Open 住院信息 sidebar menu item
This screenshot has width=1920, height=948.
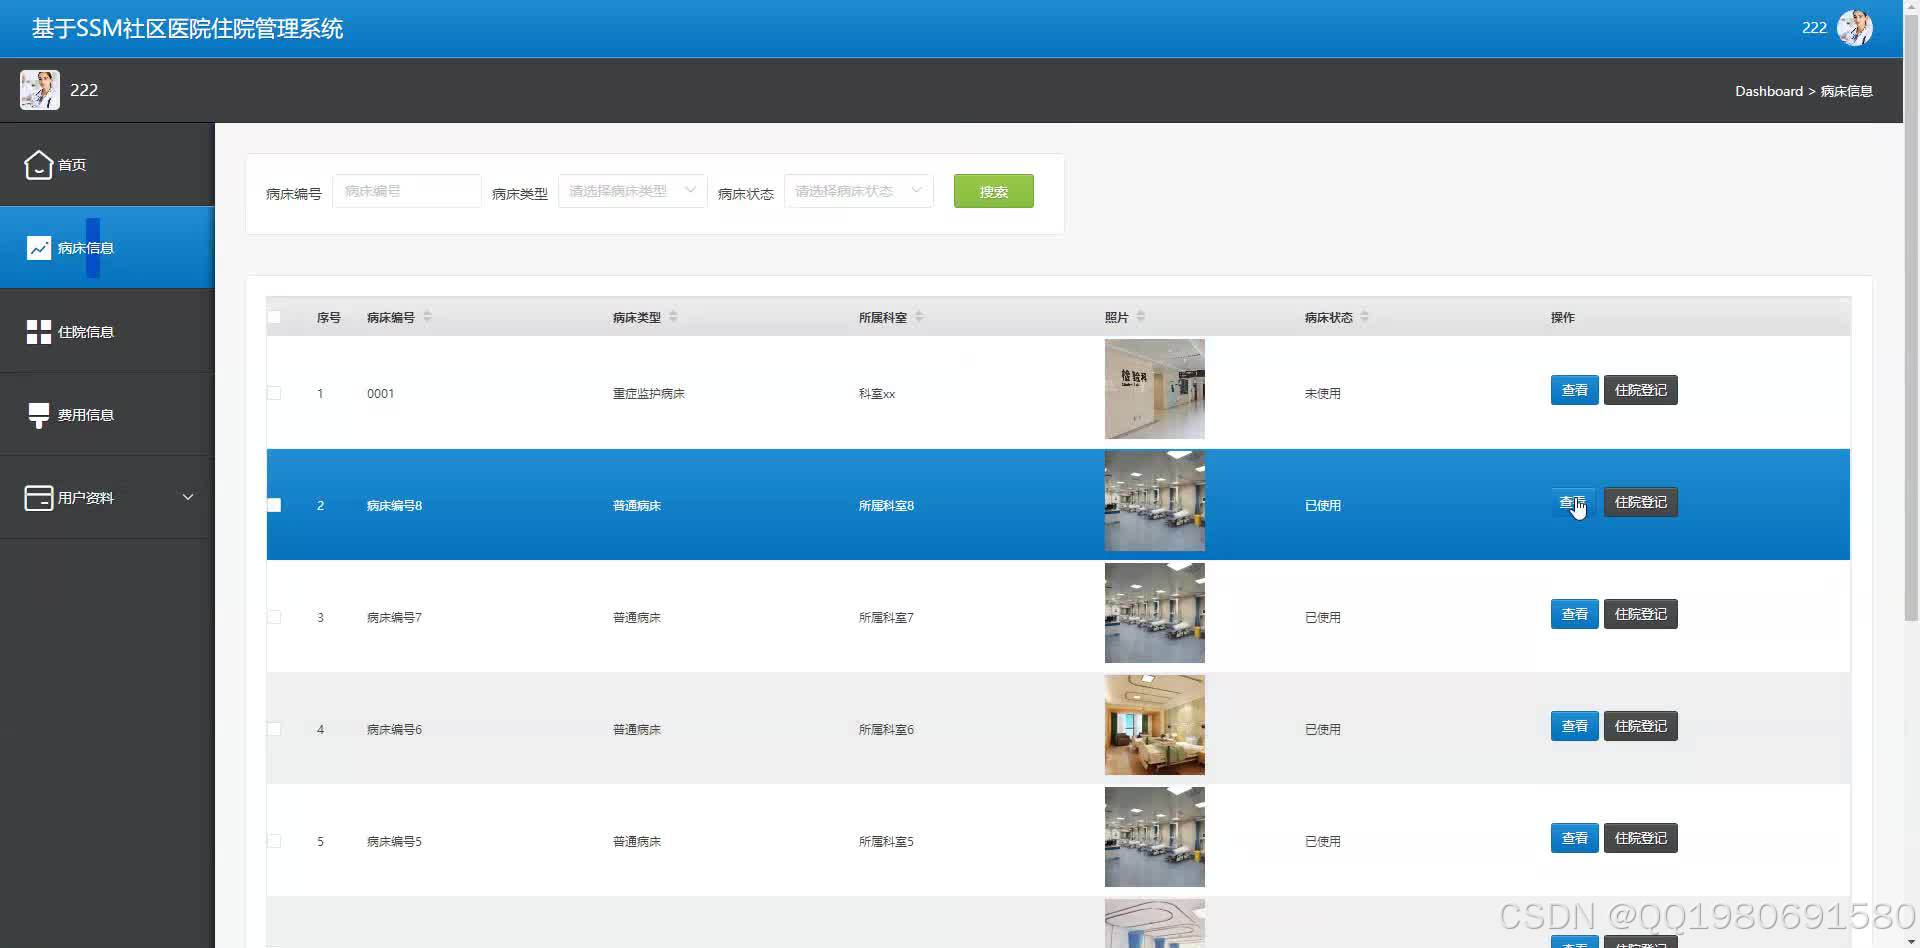[107, 332]
